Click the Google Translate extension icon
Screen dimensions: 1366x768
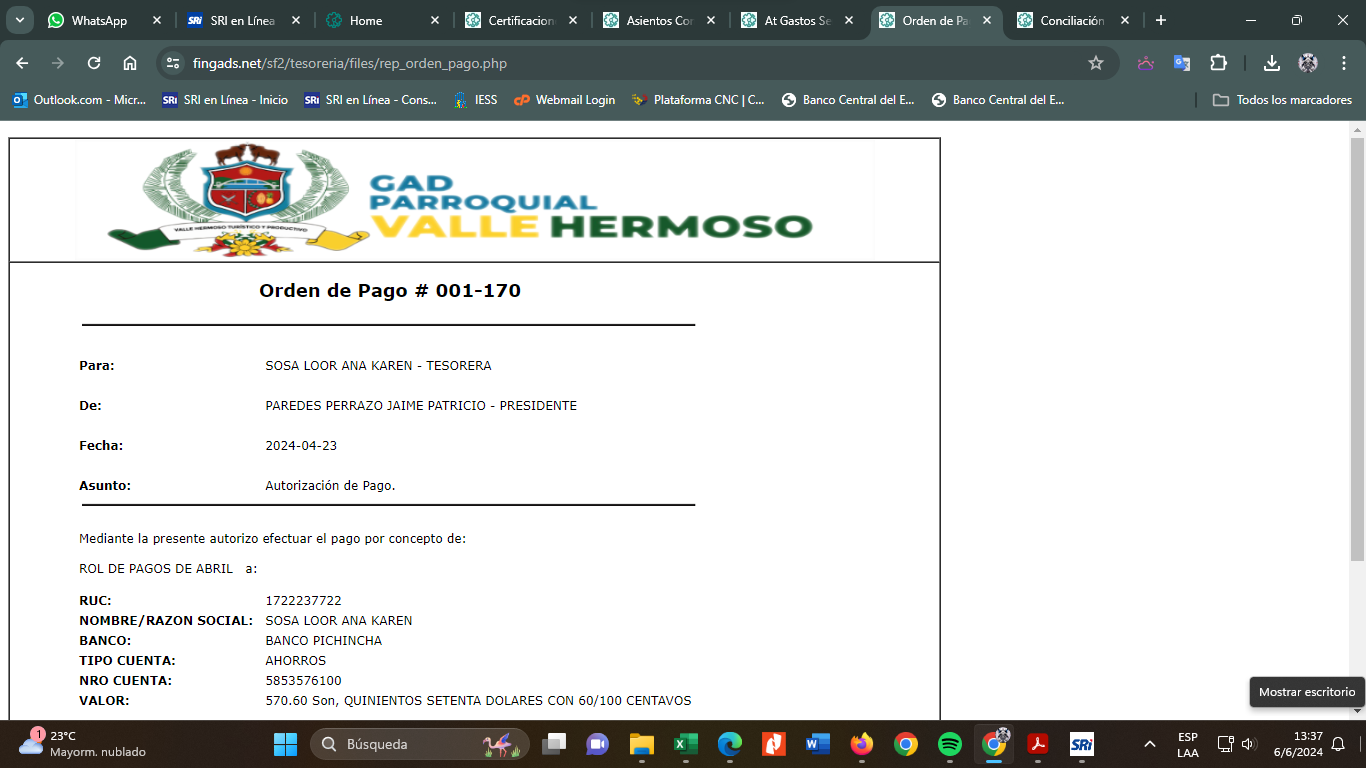point(1182,63)
